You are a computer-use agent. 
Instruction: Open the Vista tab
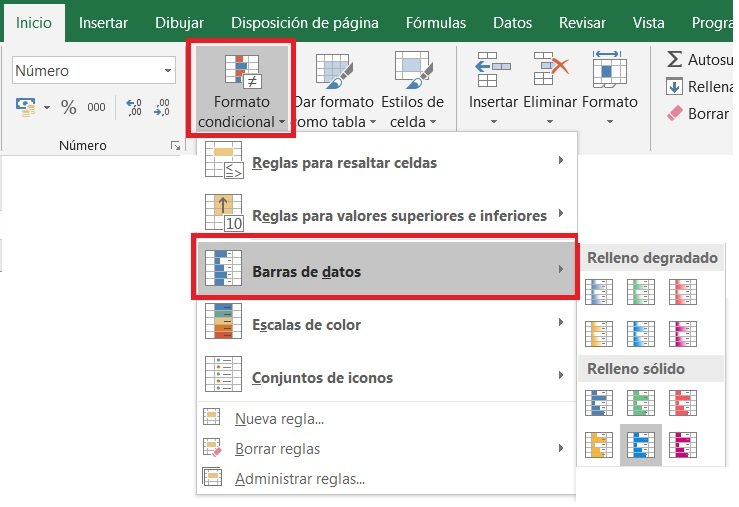(649, 23)
